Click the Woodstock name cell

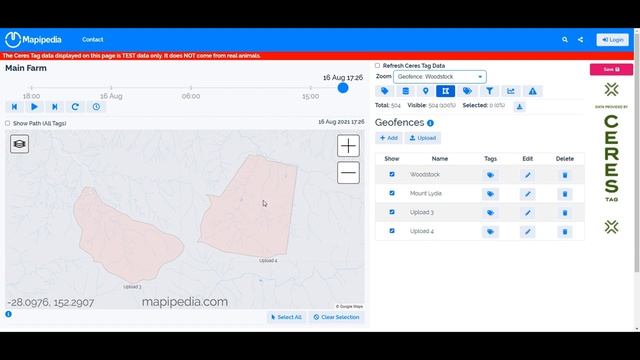coord(424,174)
